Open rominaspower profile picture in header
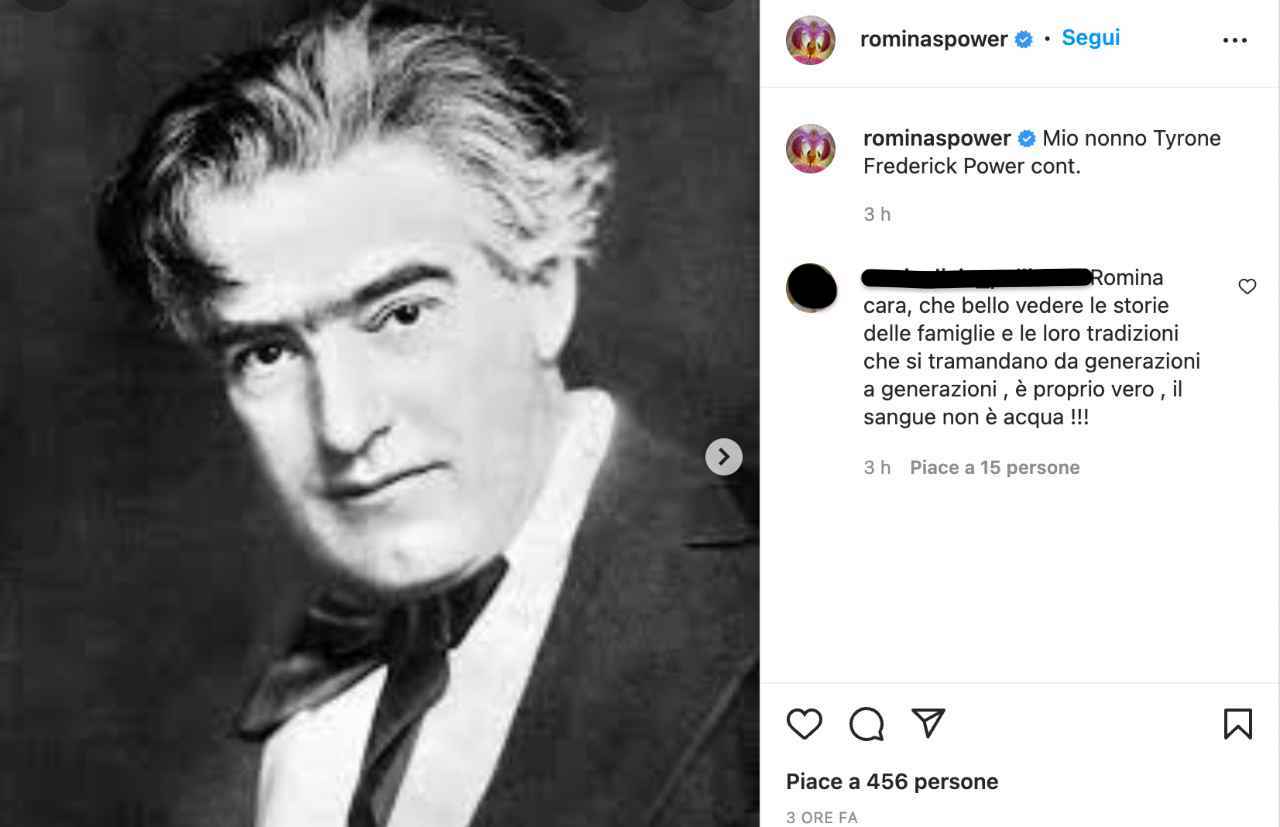1280x827 pixels. click(811, 40)
